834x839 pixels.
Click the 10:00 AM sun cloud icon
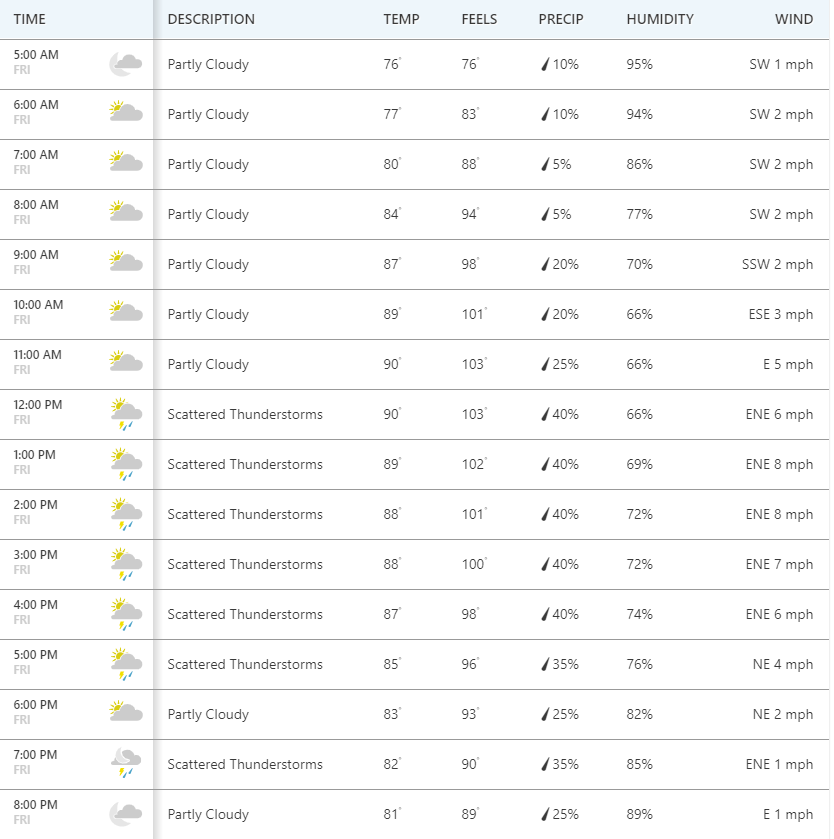pos(125,313)
